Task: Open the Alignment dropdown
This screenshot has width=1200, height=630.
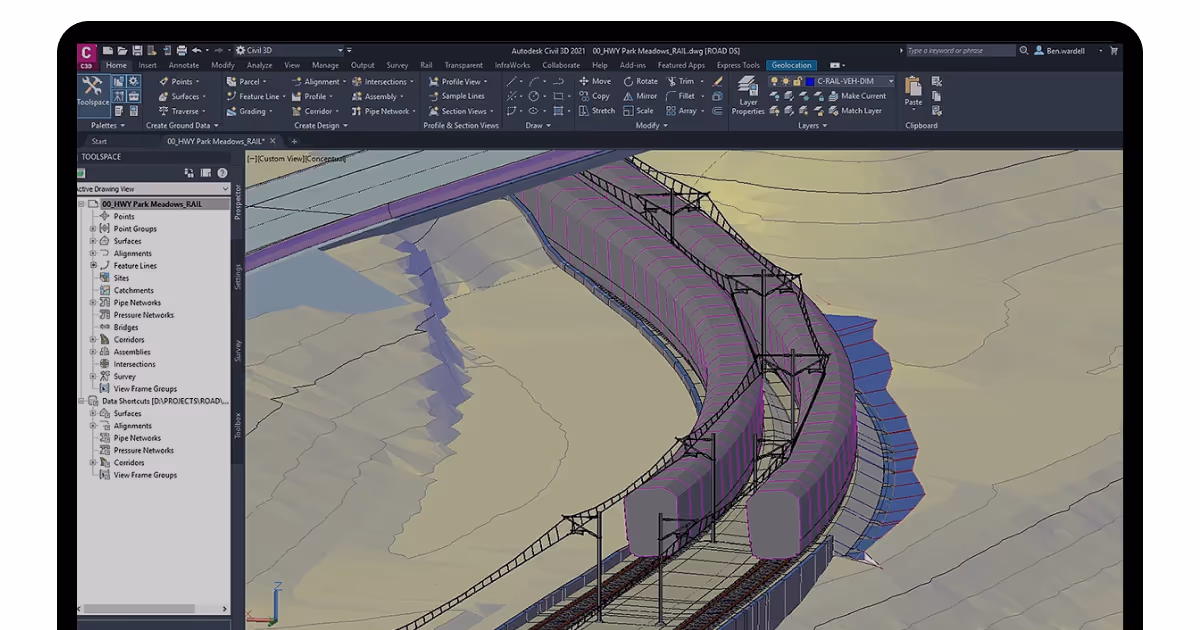Action: pyautogui.click(x=319, y=81)
